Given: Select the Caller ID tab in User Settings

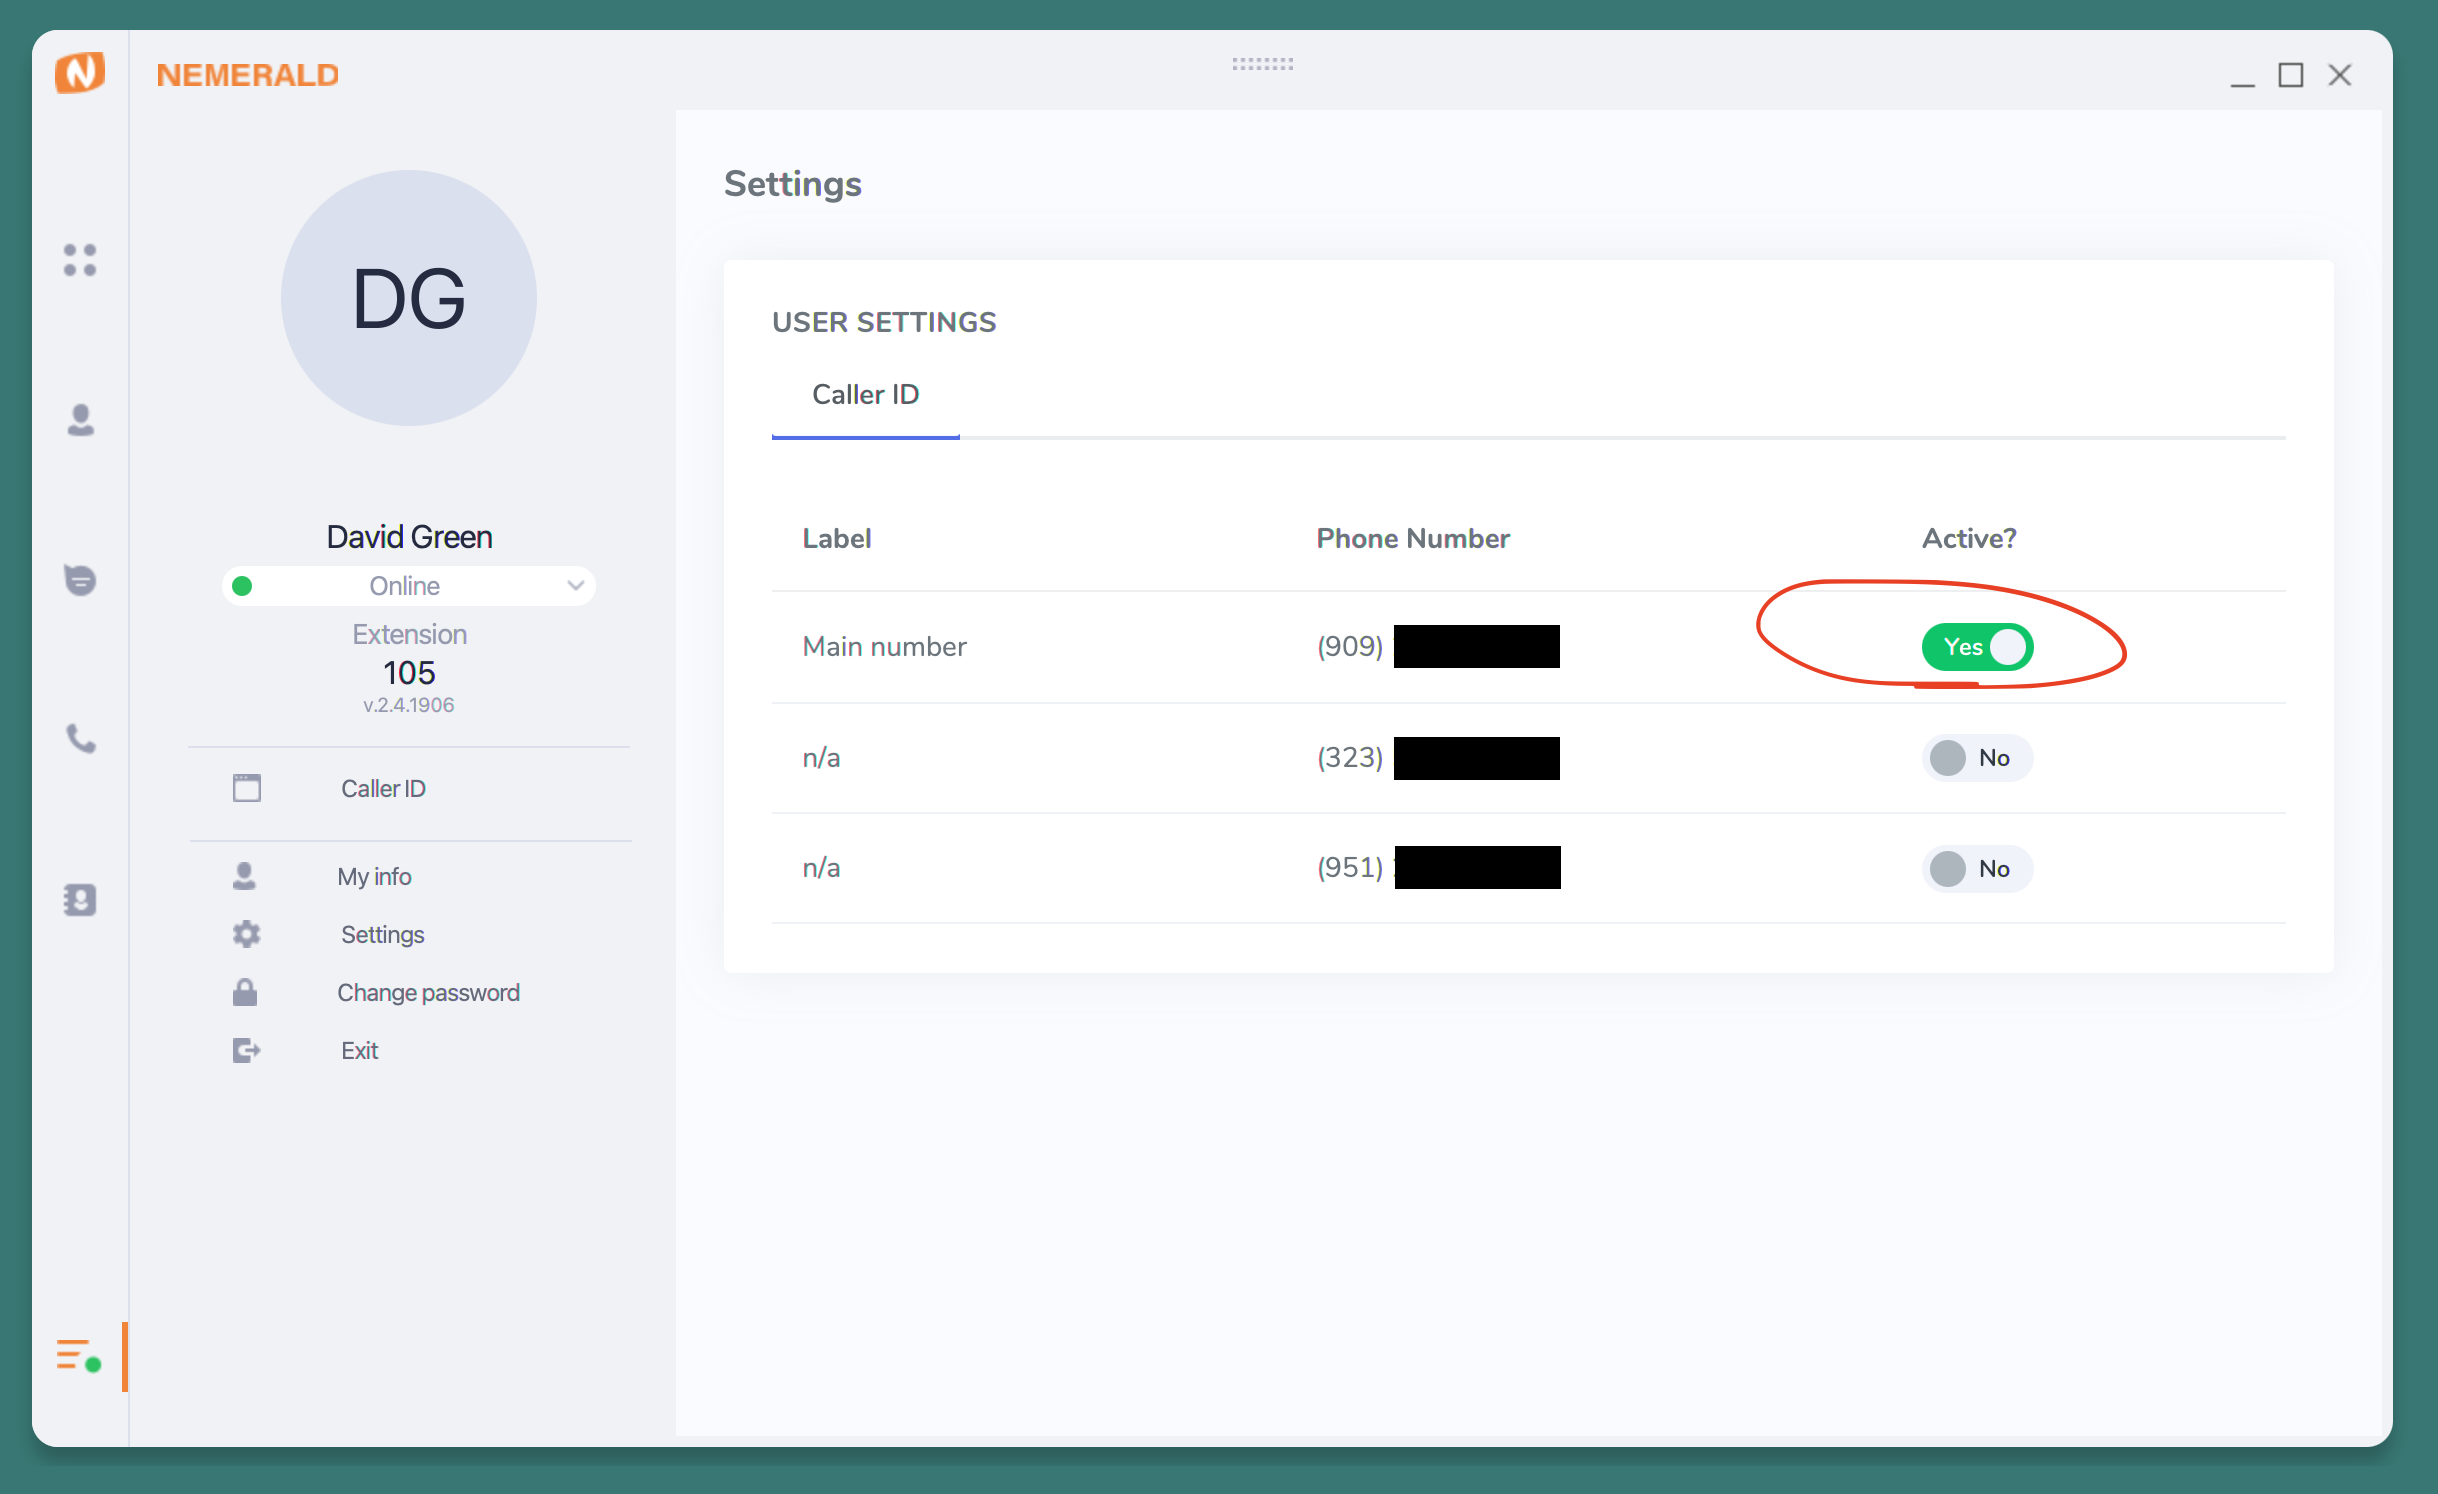Looking at the screenshot, I should coord(865,395).
